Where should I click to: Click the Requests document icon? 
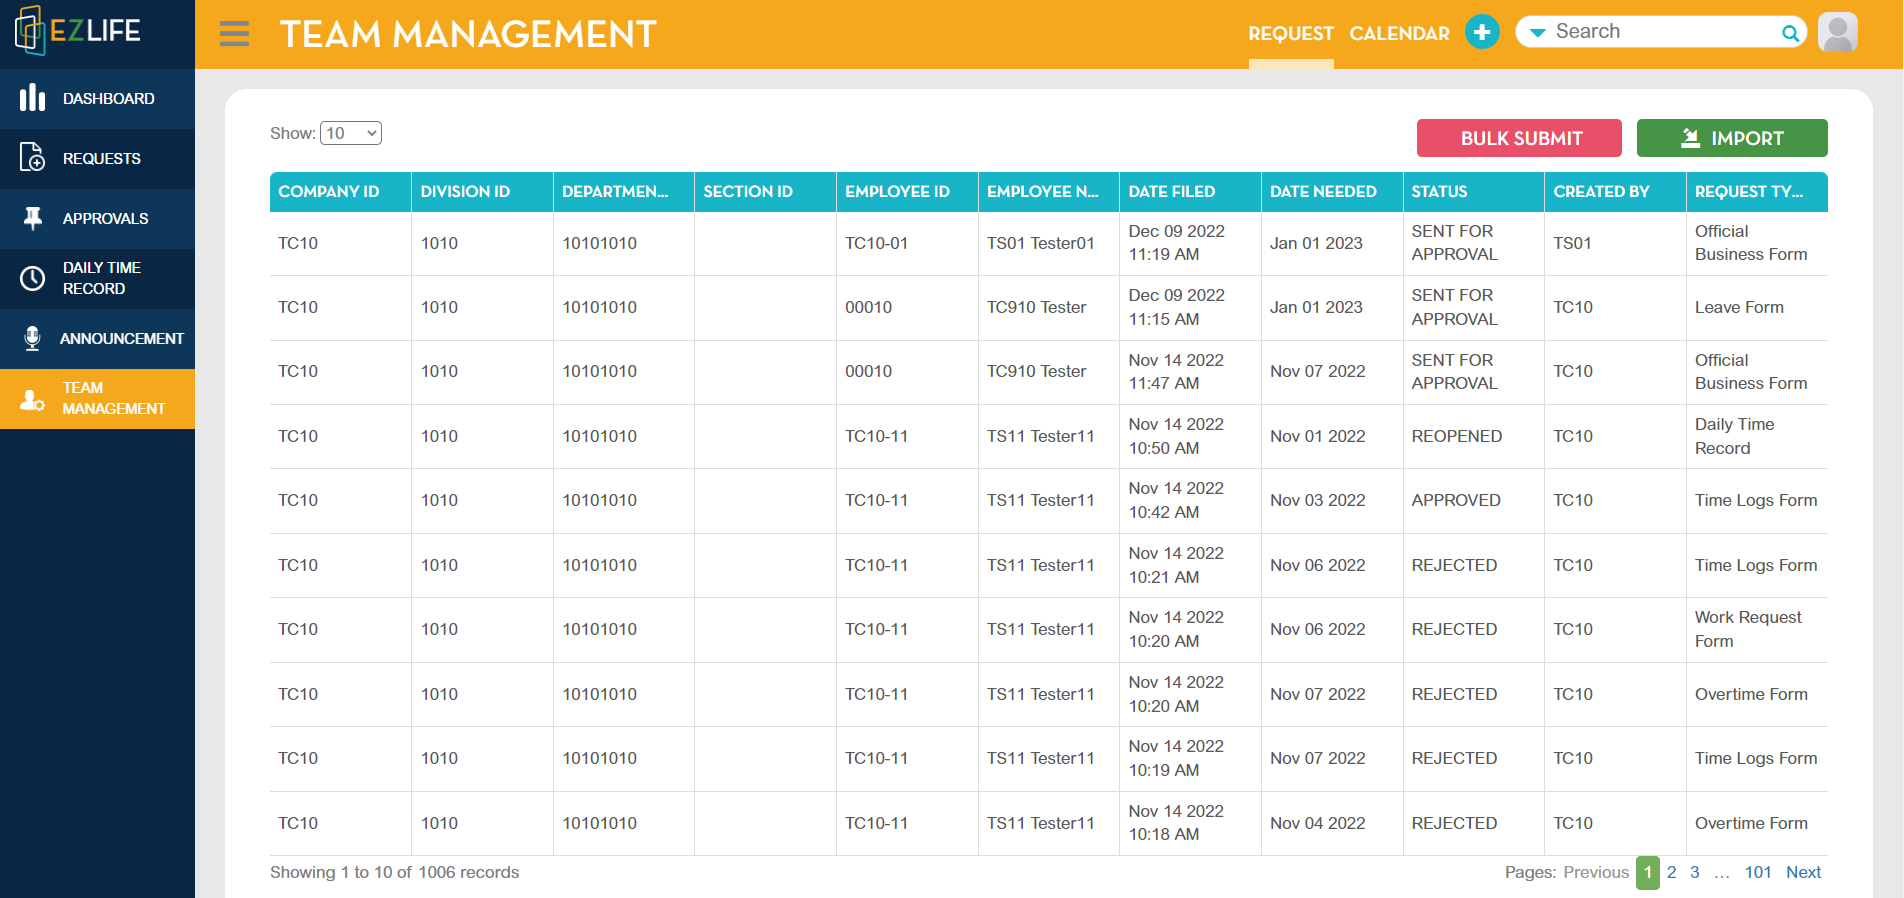pyautogui.click(x=32, y=157)
